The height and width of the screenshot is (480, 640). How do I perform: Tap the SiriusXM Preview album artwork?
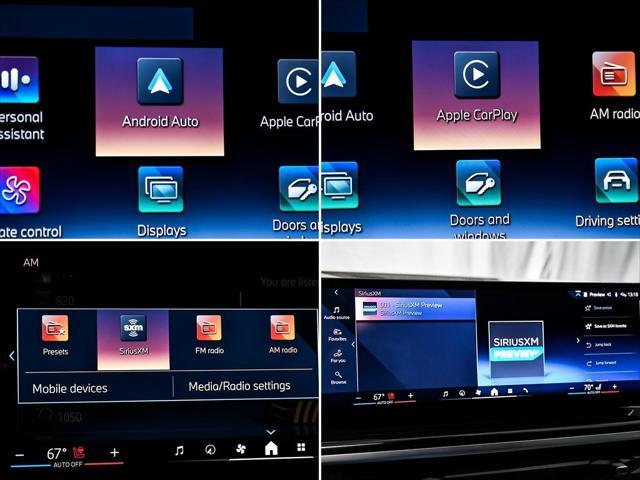[516, 349]
